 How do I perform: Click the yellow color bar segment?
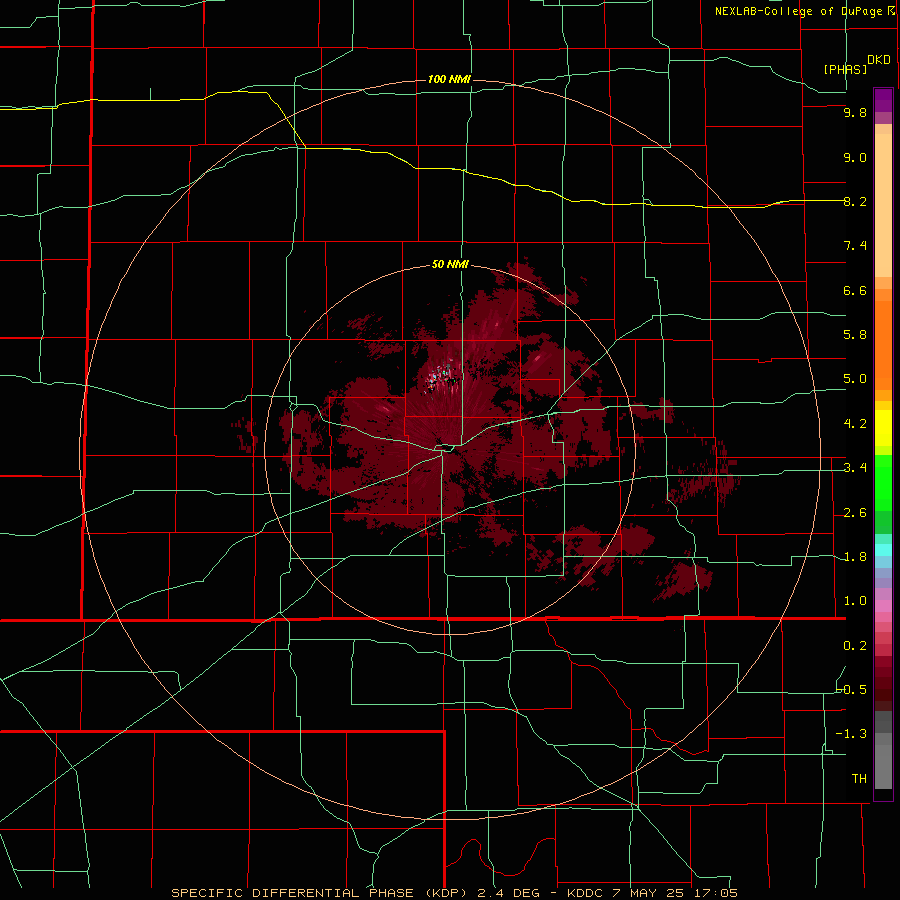pyautogui.click(x=883, y=427)
